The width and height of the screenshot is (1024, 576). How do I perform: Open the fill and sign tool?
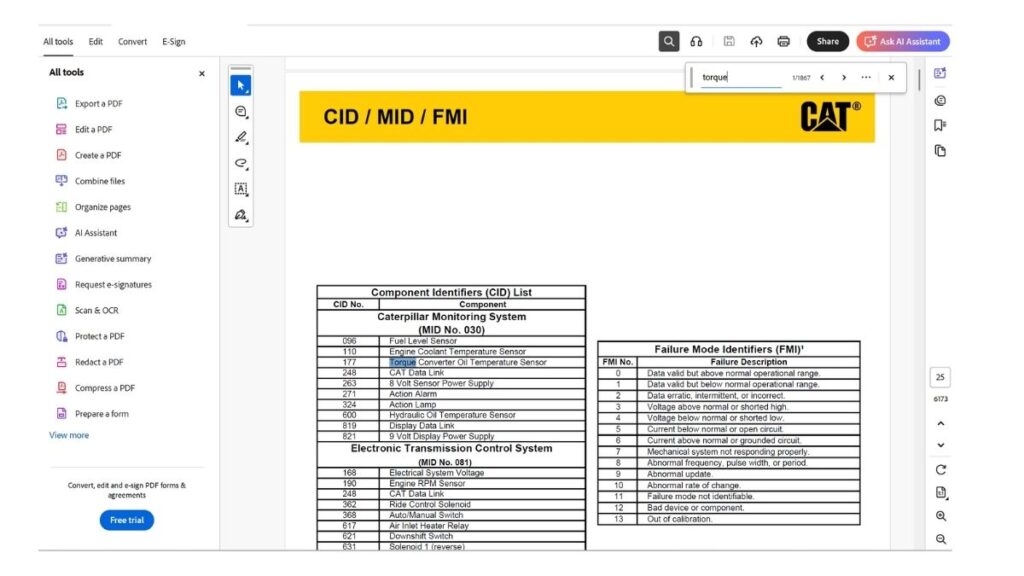(240, 215)
